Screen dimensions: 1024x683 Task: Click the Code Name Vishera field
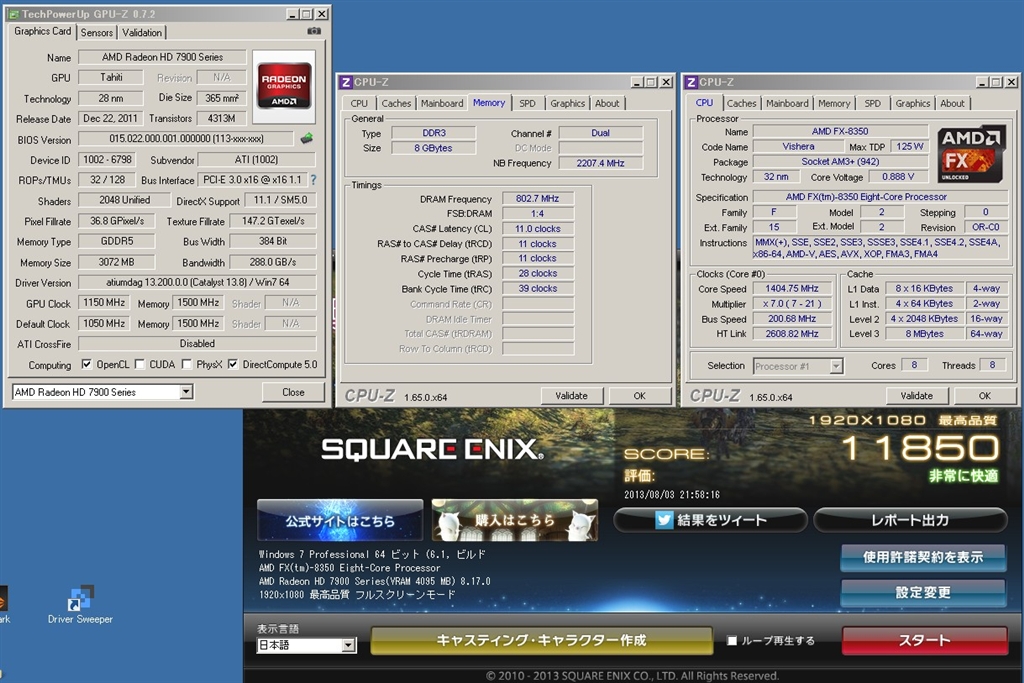coord(798,146)
